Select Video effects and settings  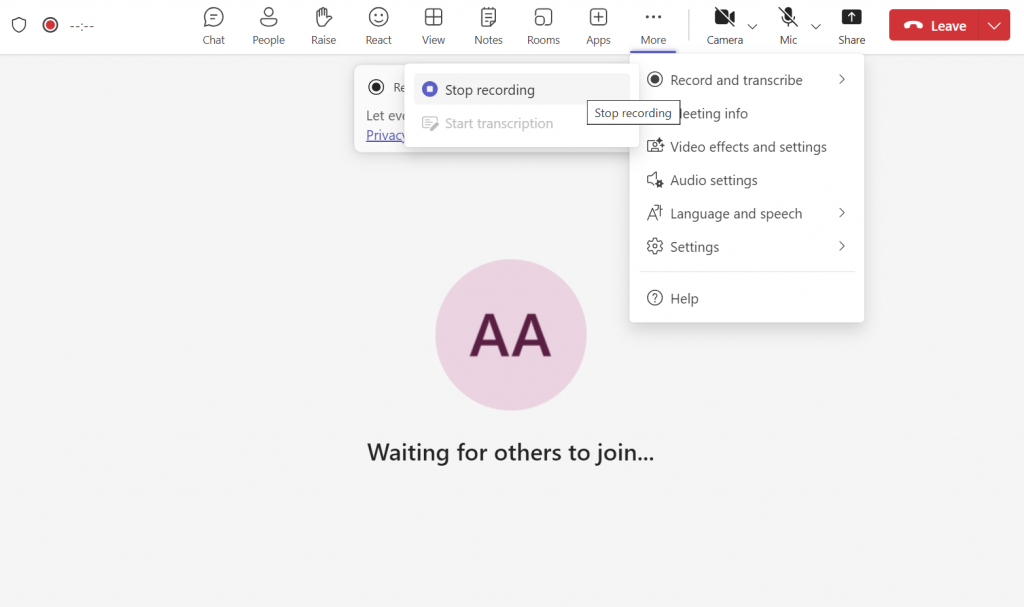point(747,147)
